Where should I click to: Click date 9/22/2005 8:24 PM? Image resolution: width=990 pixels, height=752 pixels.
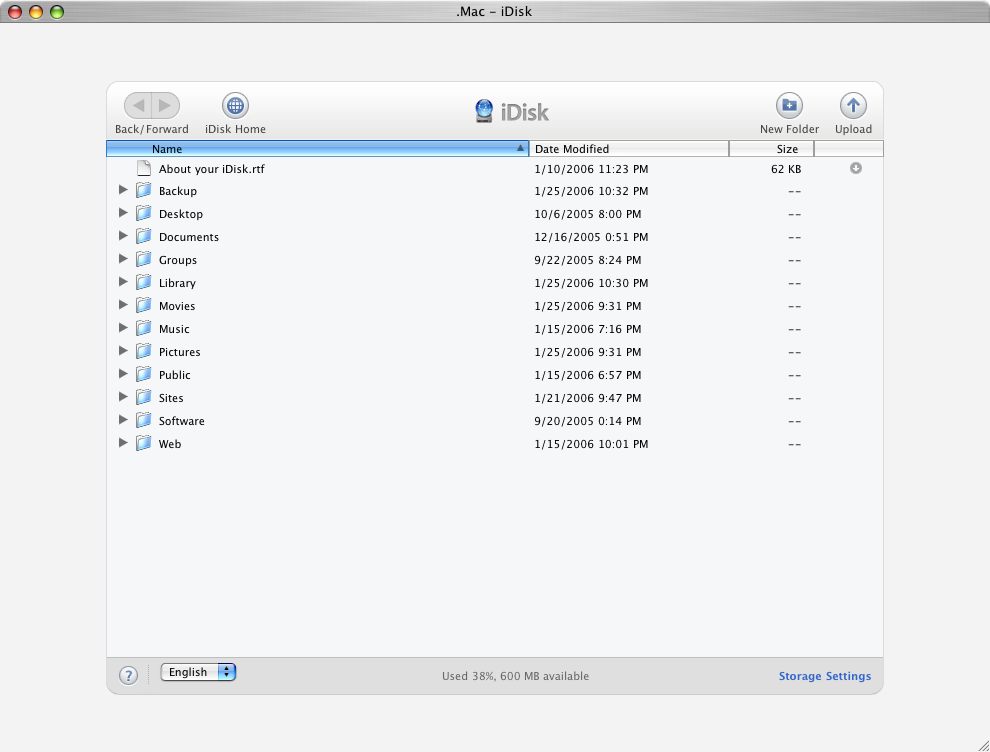(x=588, y=260)
